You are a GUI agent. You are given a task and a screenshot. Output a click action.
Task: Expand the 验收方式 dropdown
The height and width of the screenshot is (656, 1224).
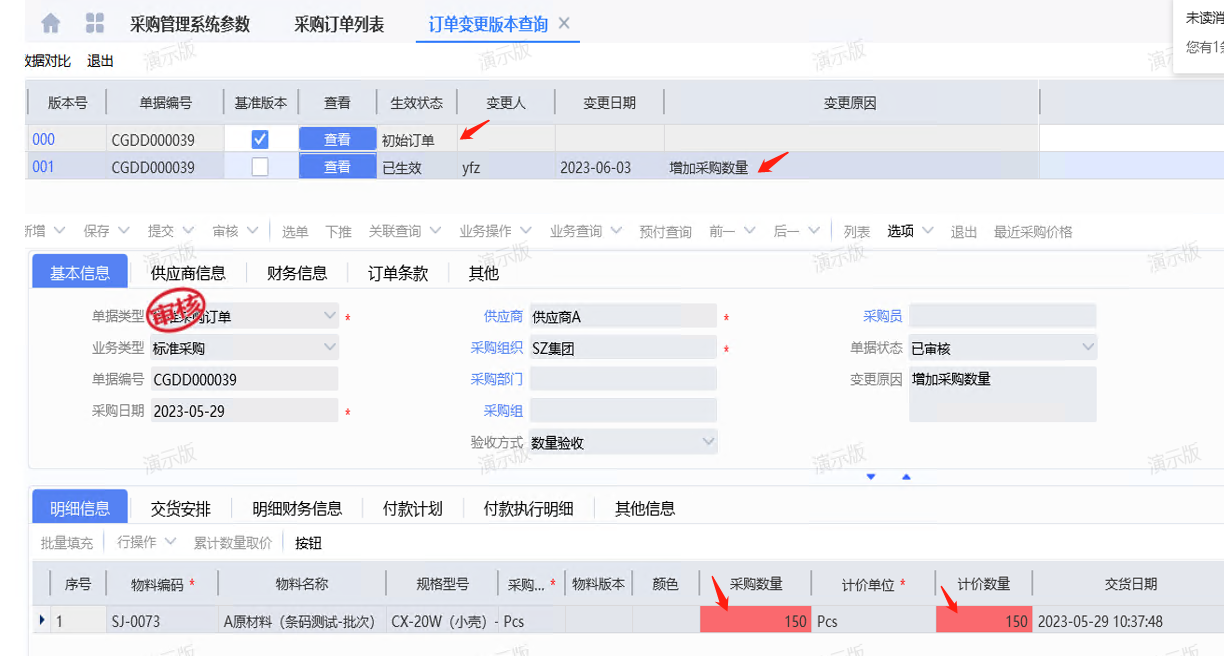point(708,442)
